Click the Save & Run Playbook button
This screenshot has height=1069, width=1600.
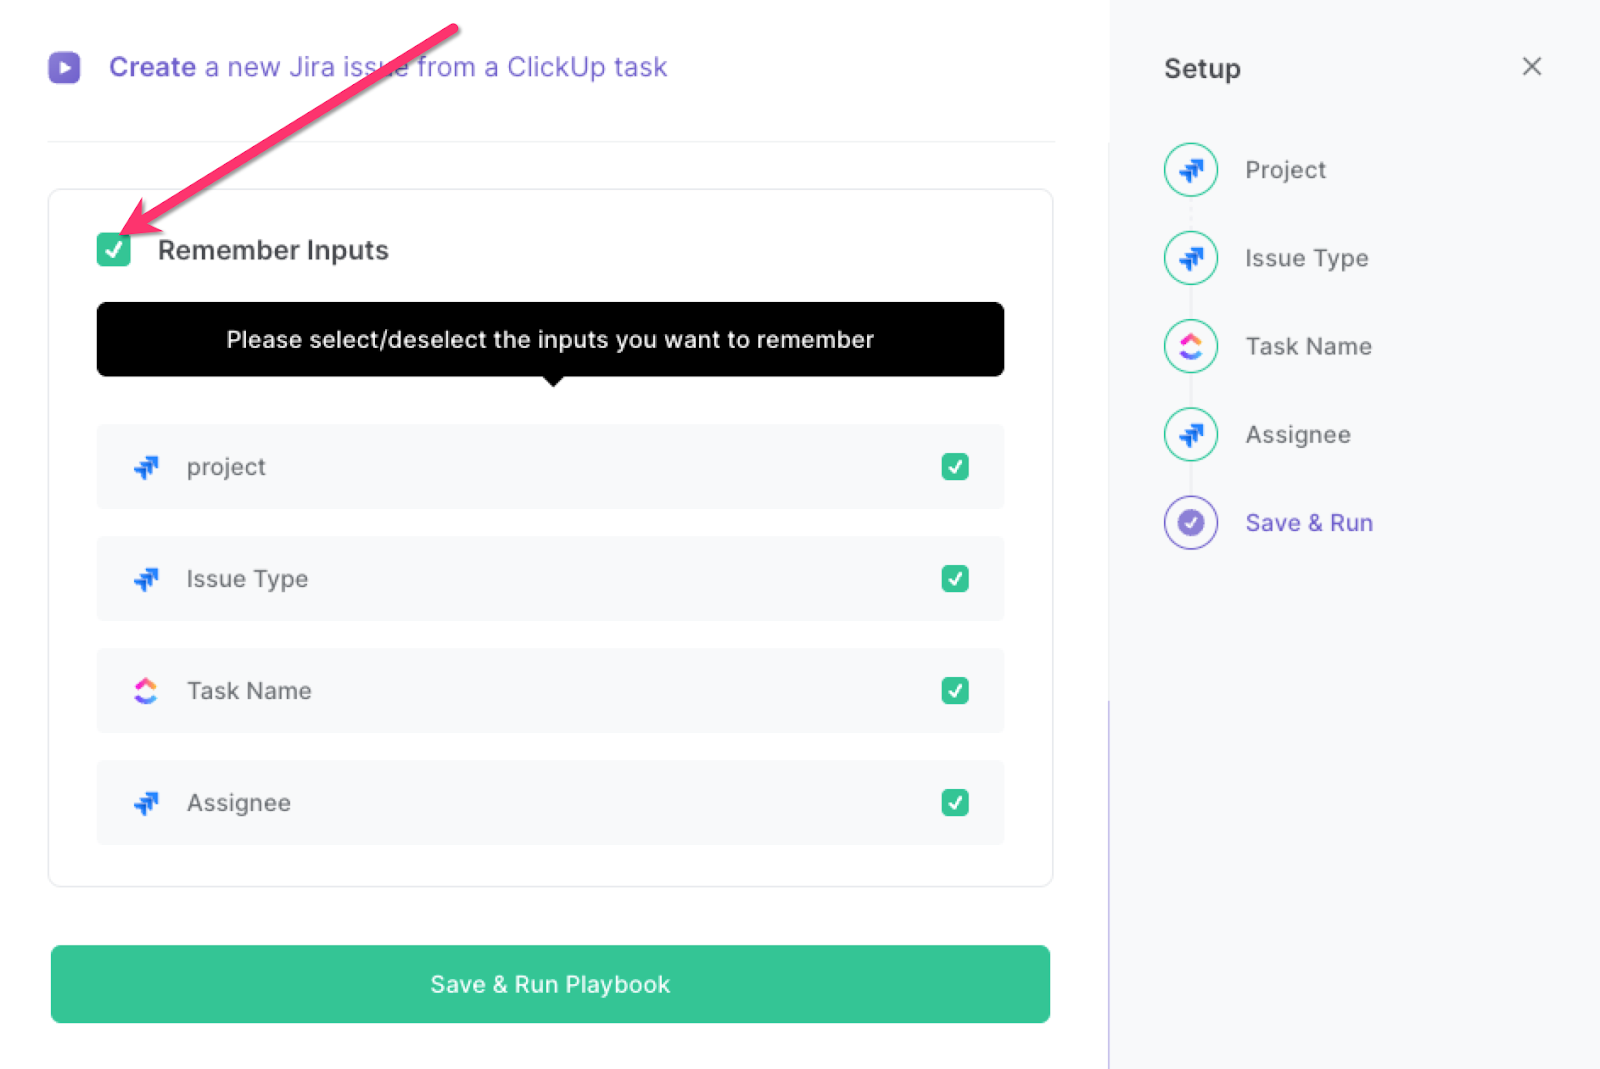click(x=550, y=984)
